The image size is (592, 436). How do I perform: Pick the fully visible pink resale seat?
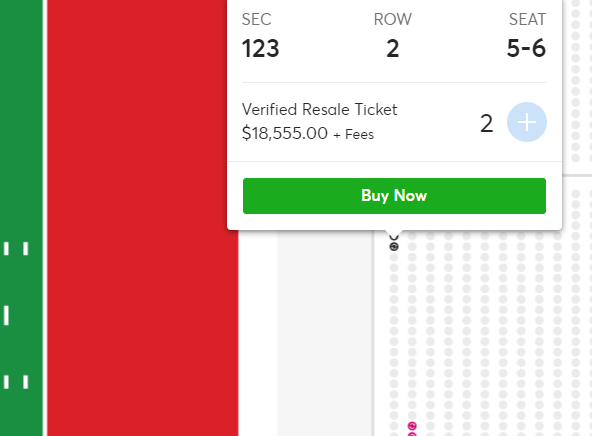click(x=412, y=426)
